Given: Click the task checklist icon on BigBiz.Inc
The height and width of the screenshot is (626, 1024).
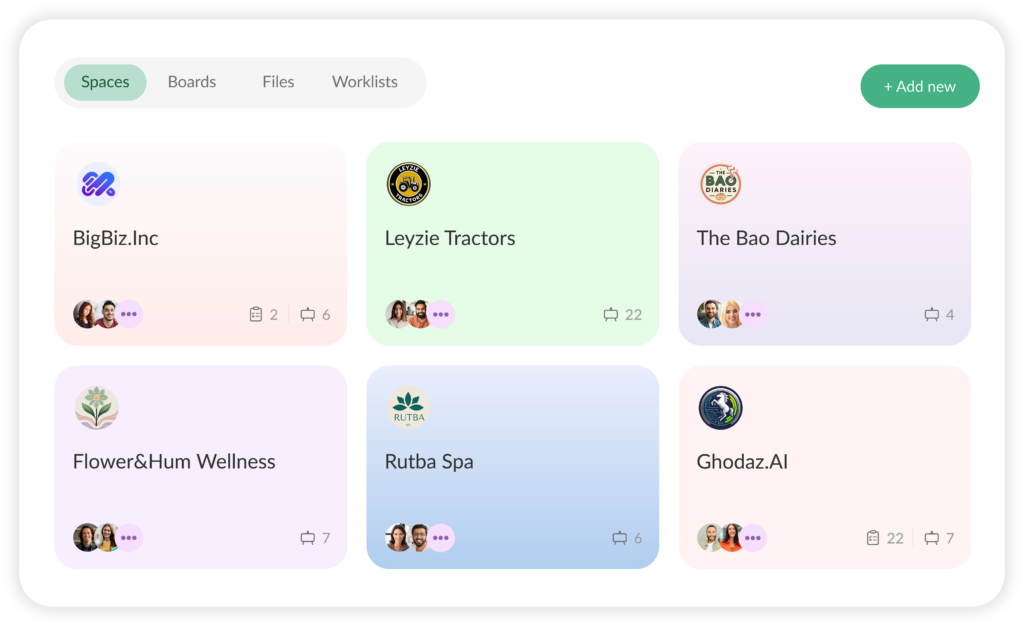Looking at the screenshot, I should point(256,315).
